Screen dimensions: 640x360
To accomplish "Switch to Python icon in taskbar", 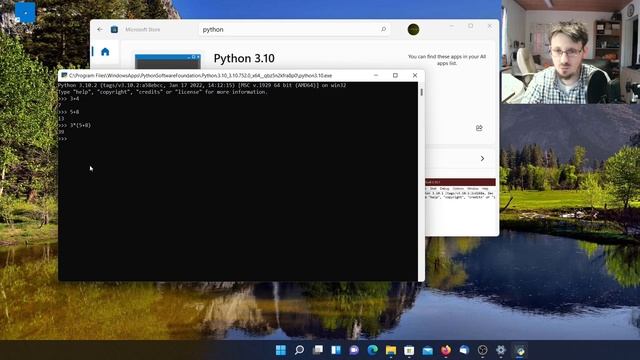I will (520, 350).
